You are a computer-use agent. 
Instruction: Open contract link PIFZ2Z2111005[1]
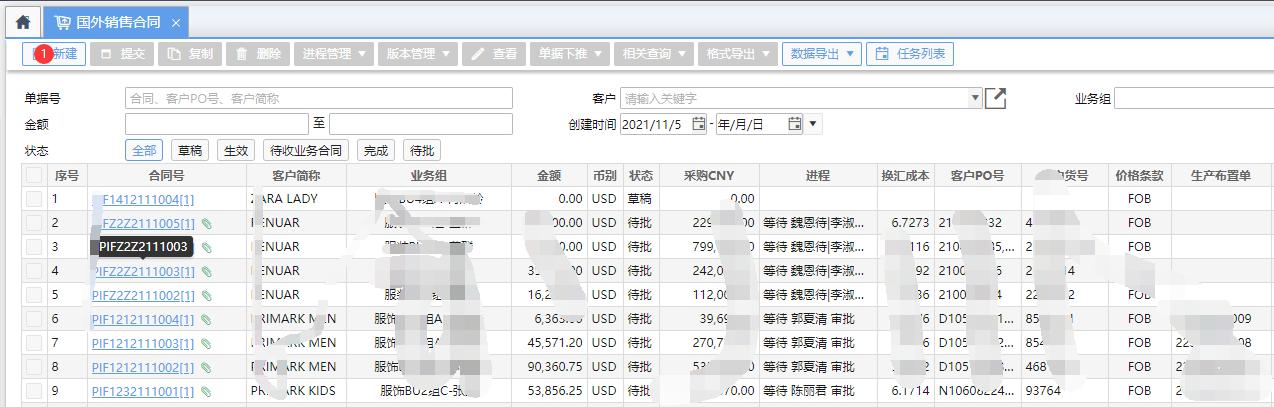click(x=143, y=223)
